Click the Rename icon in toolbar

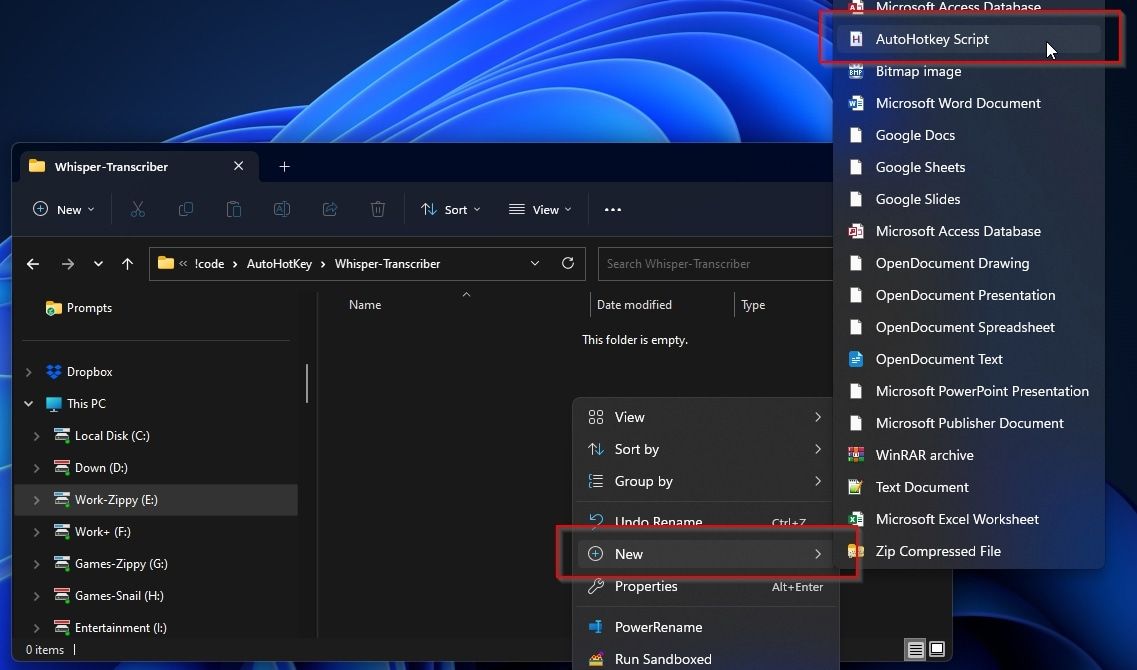click(x=282, y=209)
